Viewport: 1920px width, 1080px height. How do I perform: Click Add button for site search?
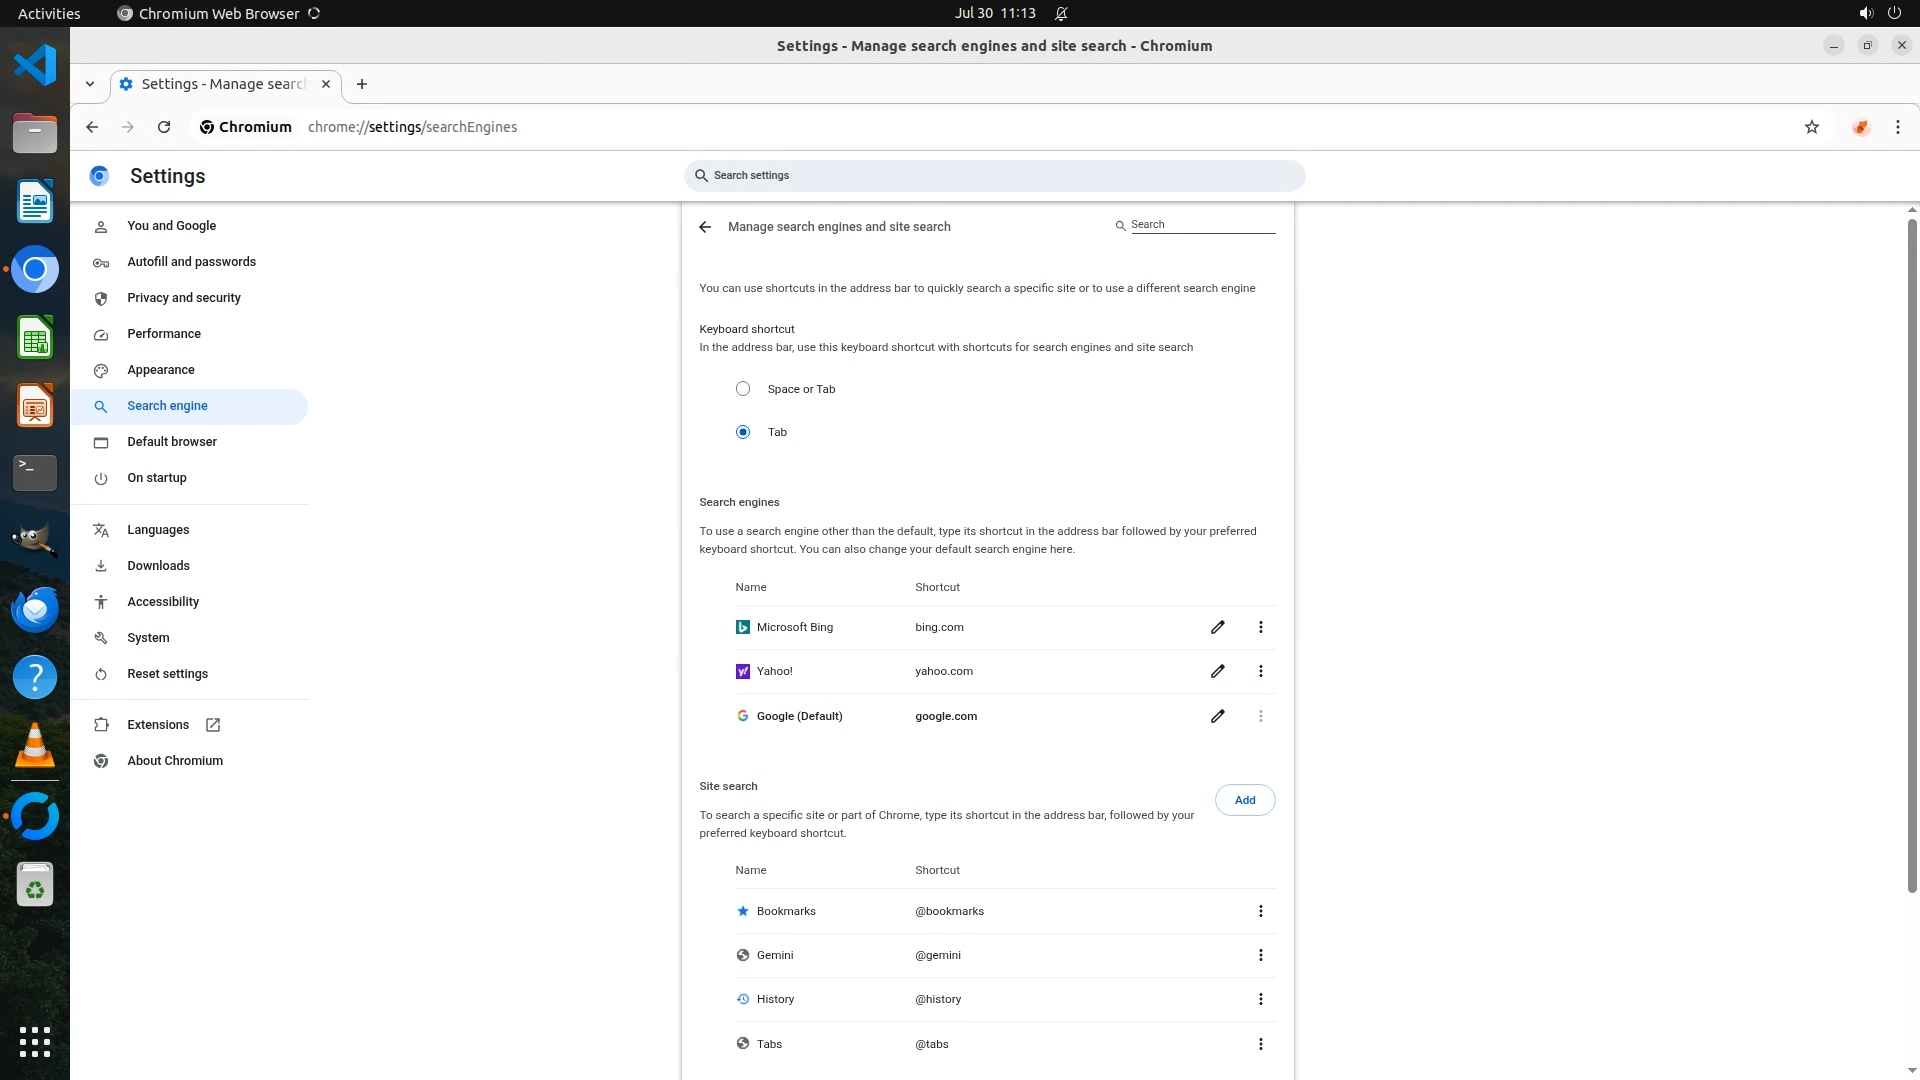coord(1244,800)
